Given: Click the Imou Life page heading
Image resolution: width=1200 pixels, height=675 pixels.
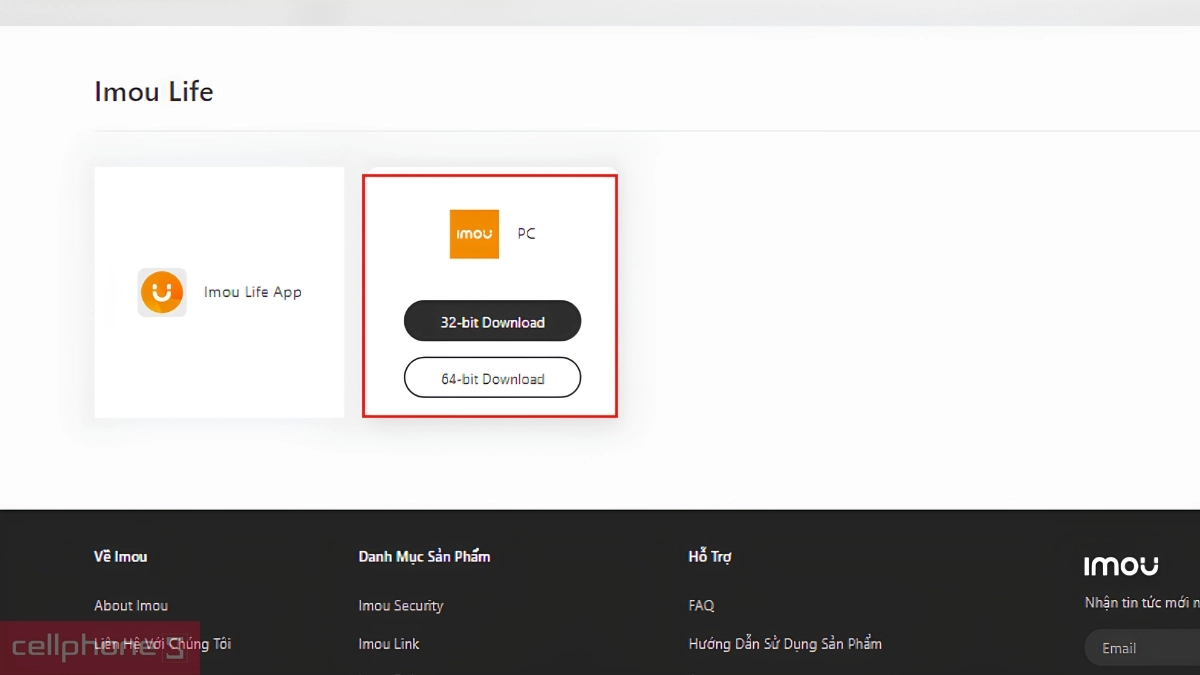Looking at the screenshot, I should [154, 92].
